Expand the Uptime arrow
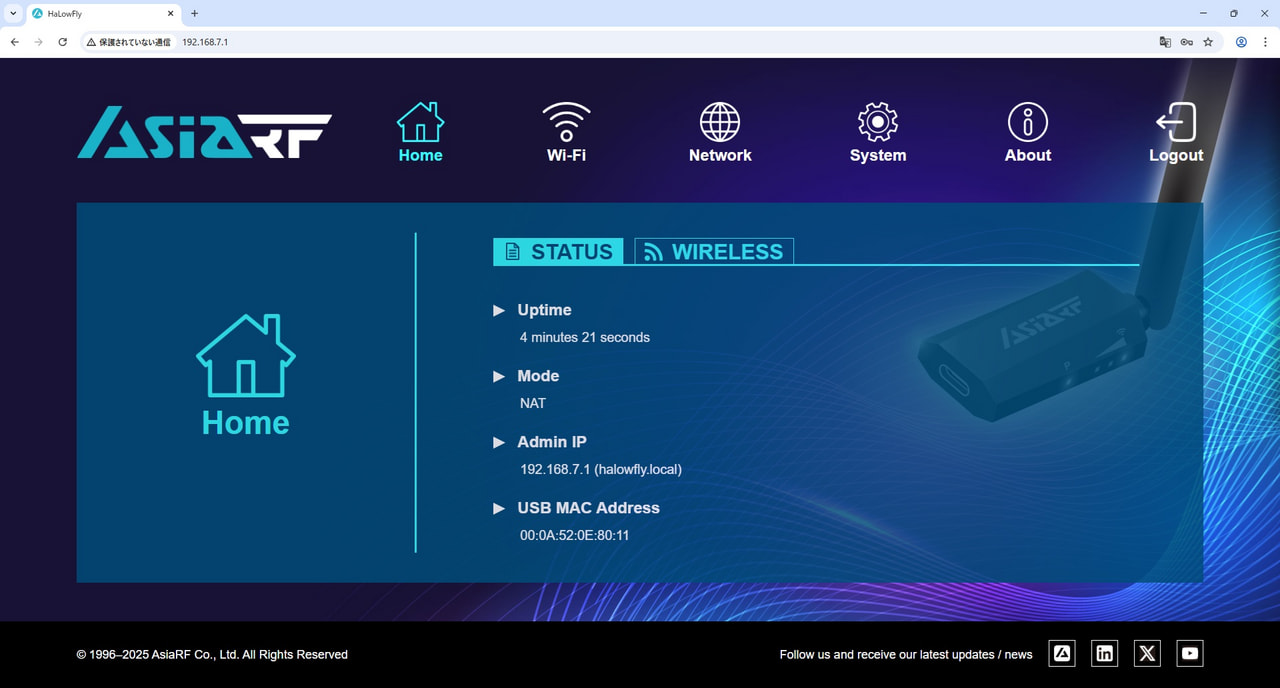The width and height of the screenshot is (1280, 688). tap(499, 311)
